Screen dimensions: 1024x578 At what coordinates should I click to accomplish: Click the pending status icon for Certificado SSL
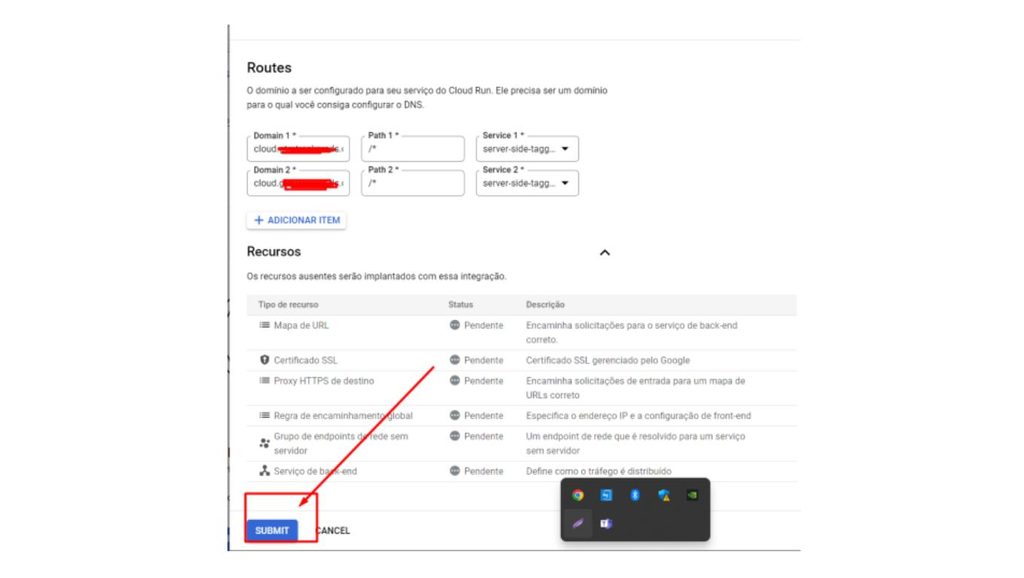(x=455, y=360)
